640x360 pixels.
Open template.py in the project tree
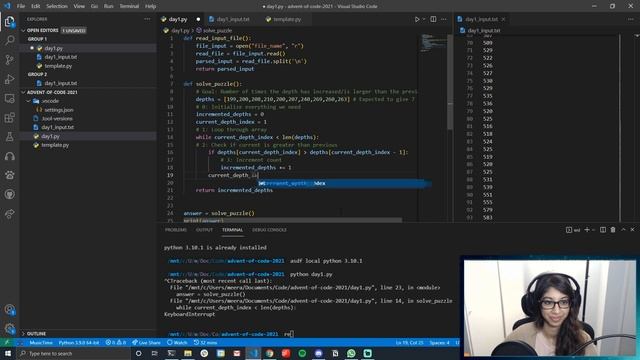tap(89, 145)
